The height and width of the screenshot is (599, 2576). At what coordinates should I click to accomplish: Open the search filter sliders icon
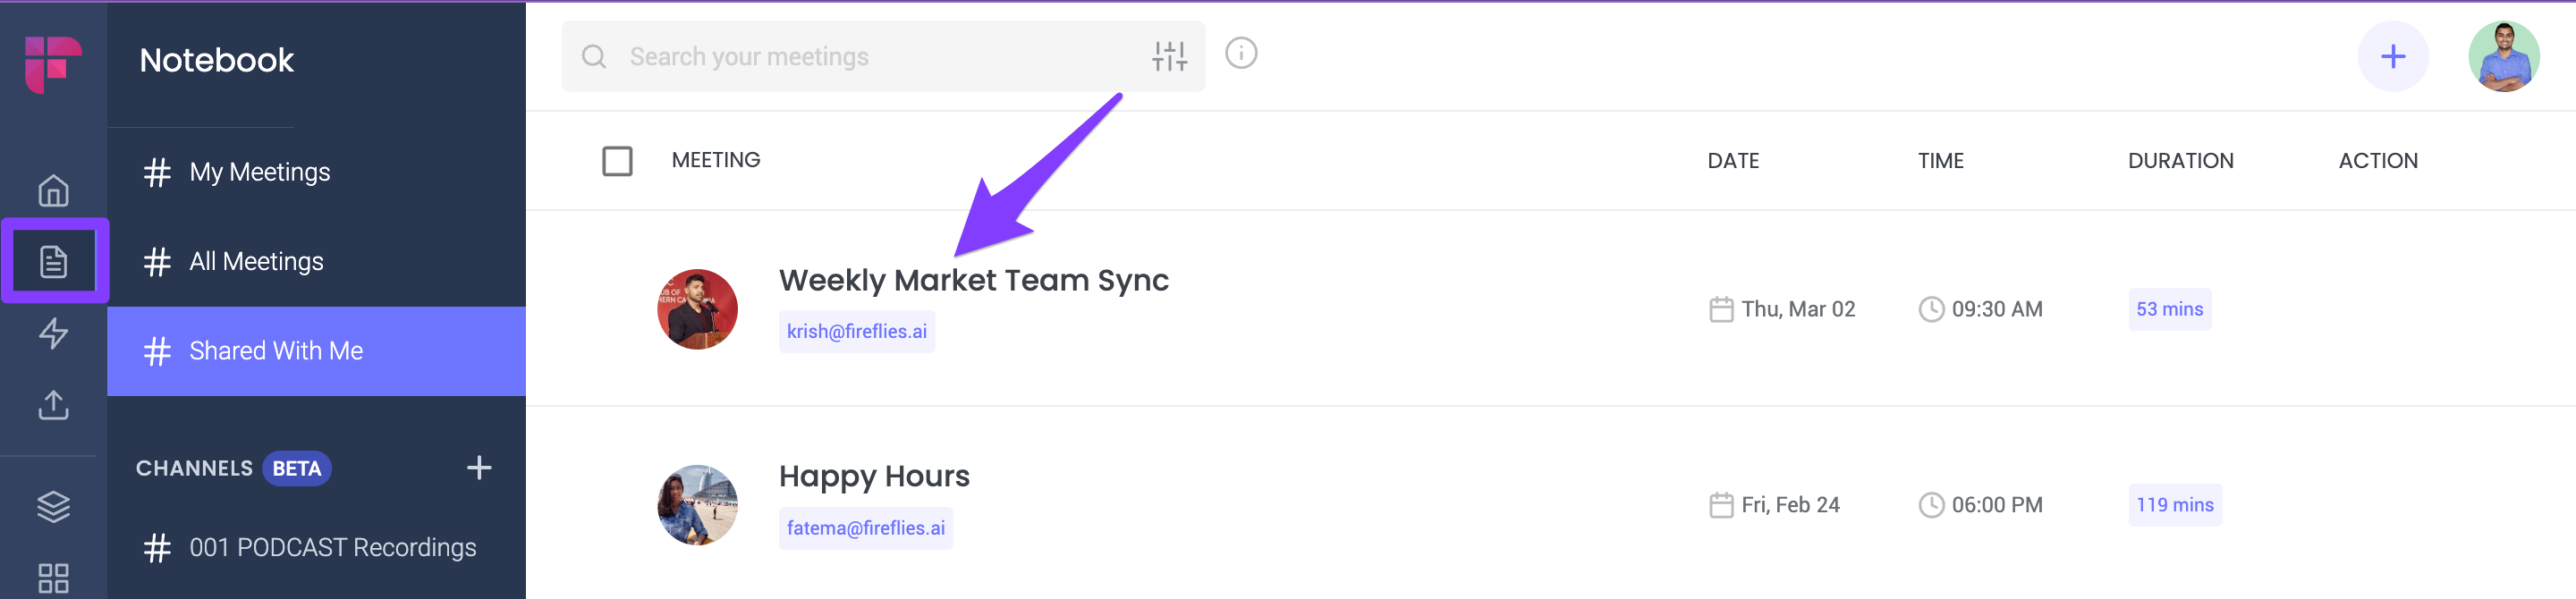[x=1168, y=57]
